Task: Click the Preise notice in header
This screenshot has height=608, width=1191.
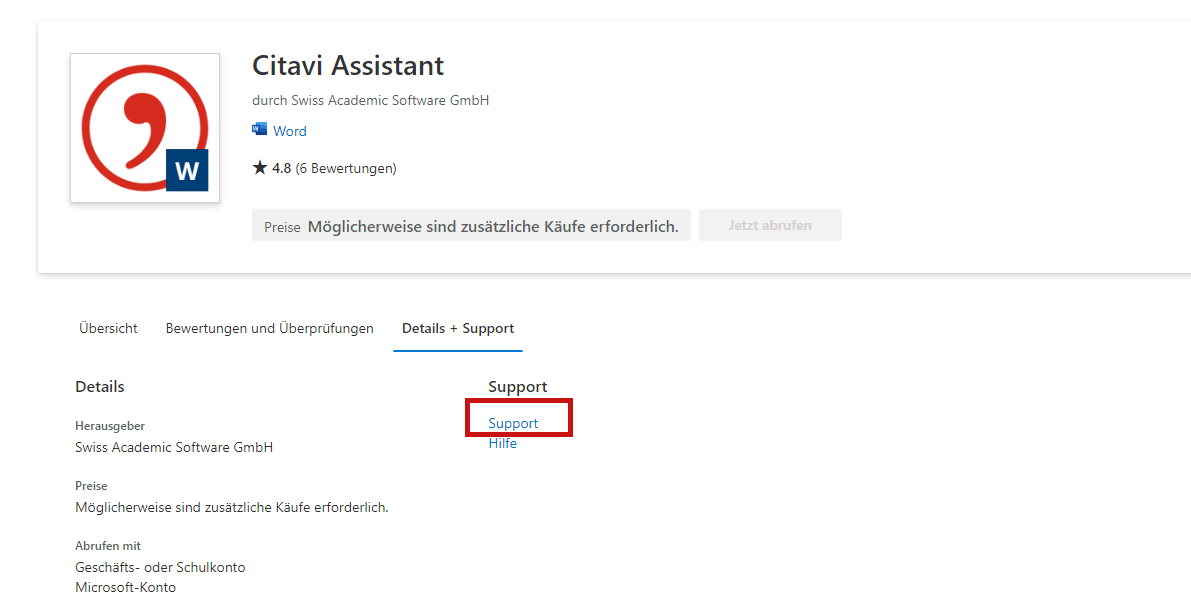Action: (x=471, y=226)
